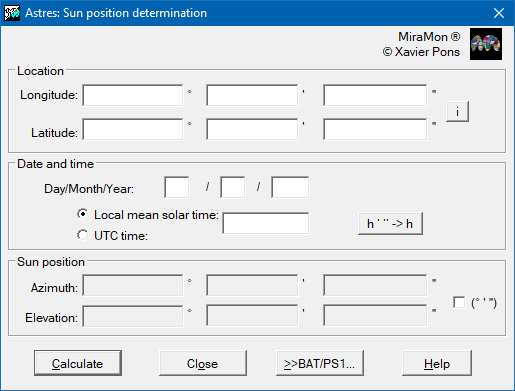Open the >>BAT/PS1... dialog
The image size is (515, 391).
320,363
